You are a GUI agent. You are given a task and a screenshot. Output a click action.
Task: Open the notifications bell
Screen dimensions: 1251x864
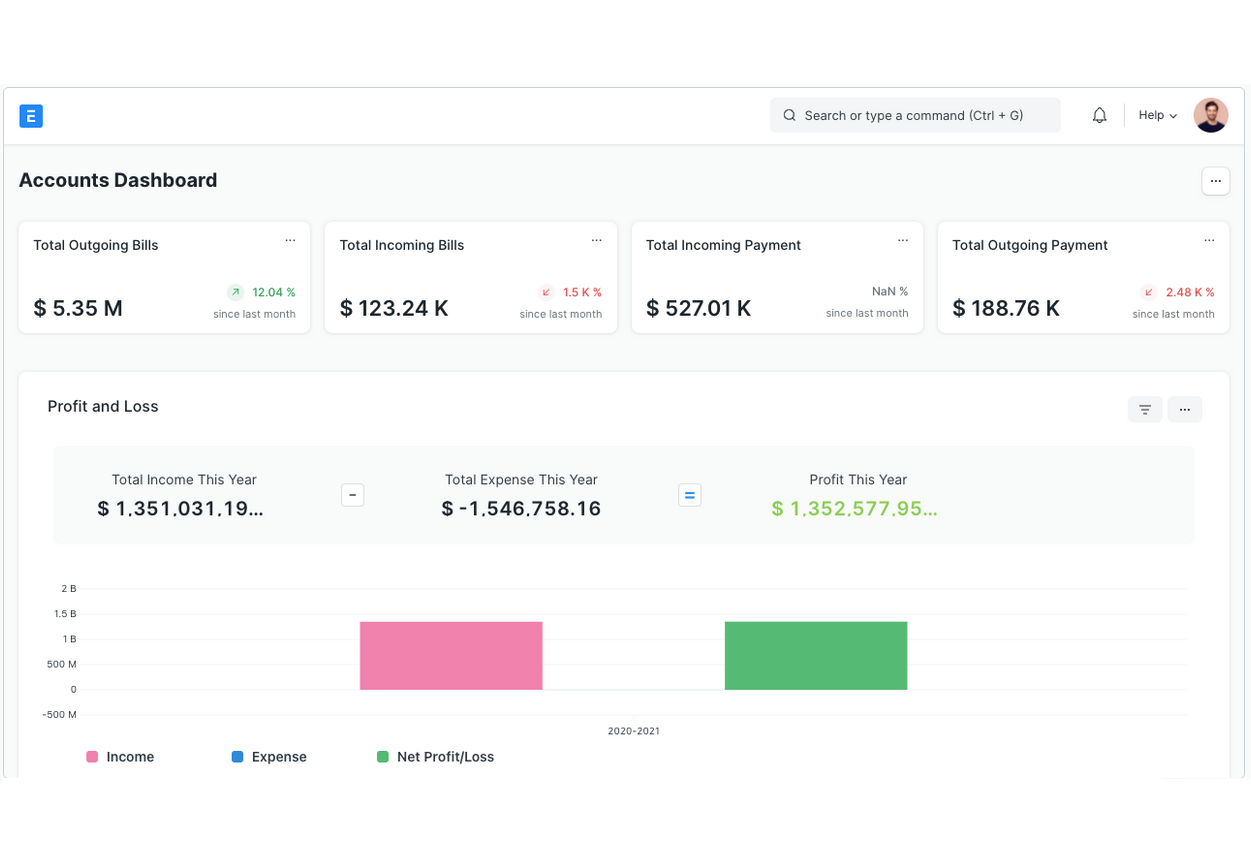pyautogui.click(x=1099, y=116)
